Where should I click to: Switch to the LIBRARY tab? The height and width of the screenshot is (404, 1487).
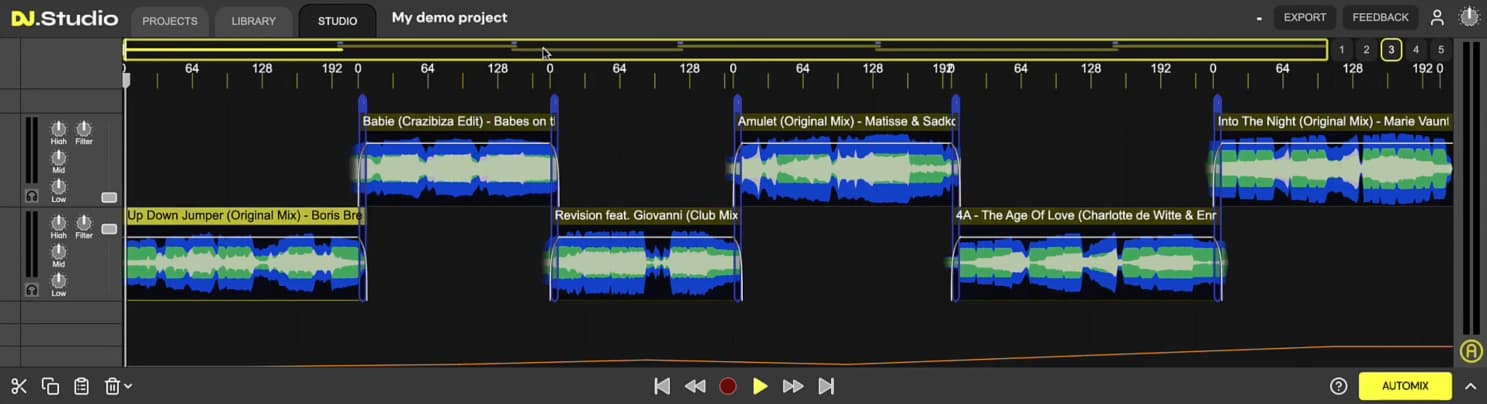tap(253, 21)
